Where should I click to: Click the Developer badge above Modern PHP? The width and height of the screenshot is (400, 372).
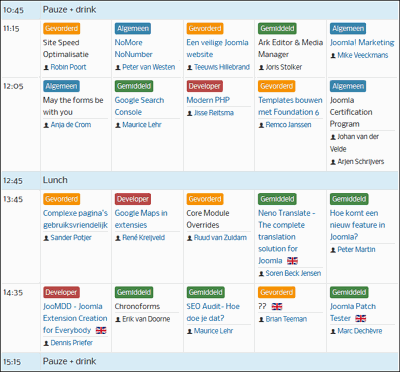pyautogui.click(x=205, y=86)
